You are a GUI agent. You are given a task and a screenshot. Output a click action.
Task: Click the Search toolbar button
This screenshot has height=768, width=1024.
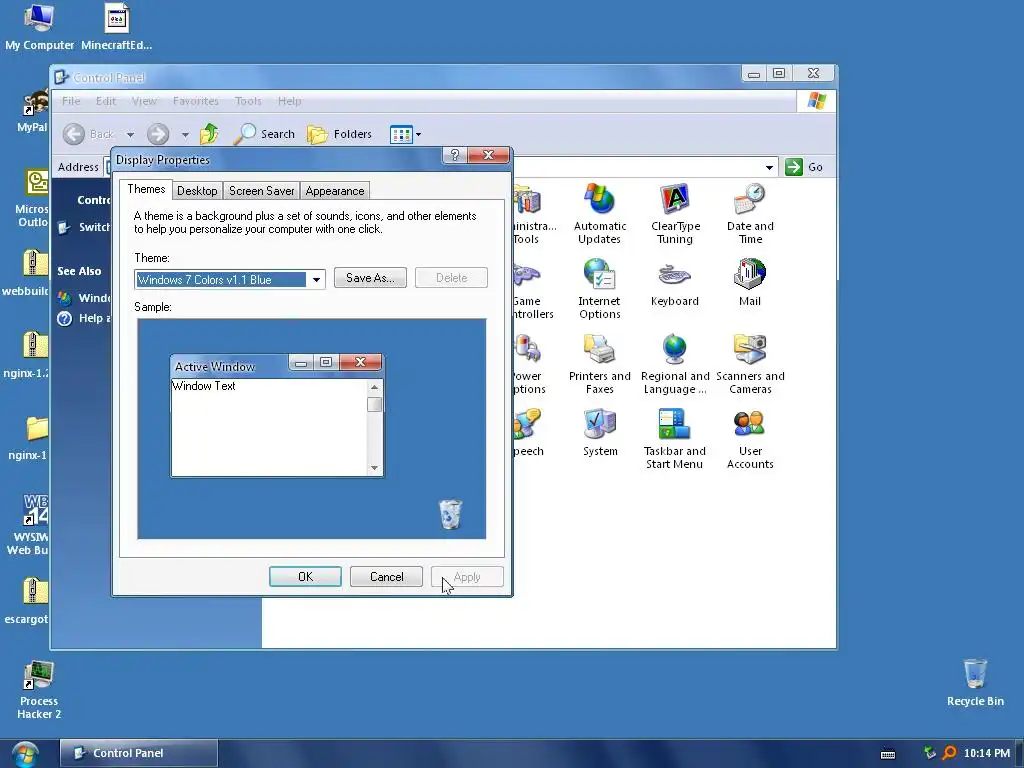coord(264,134)
